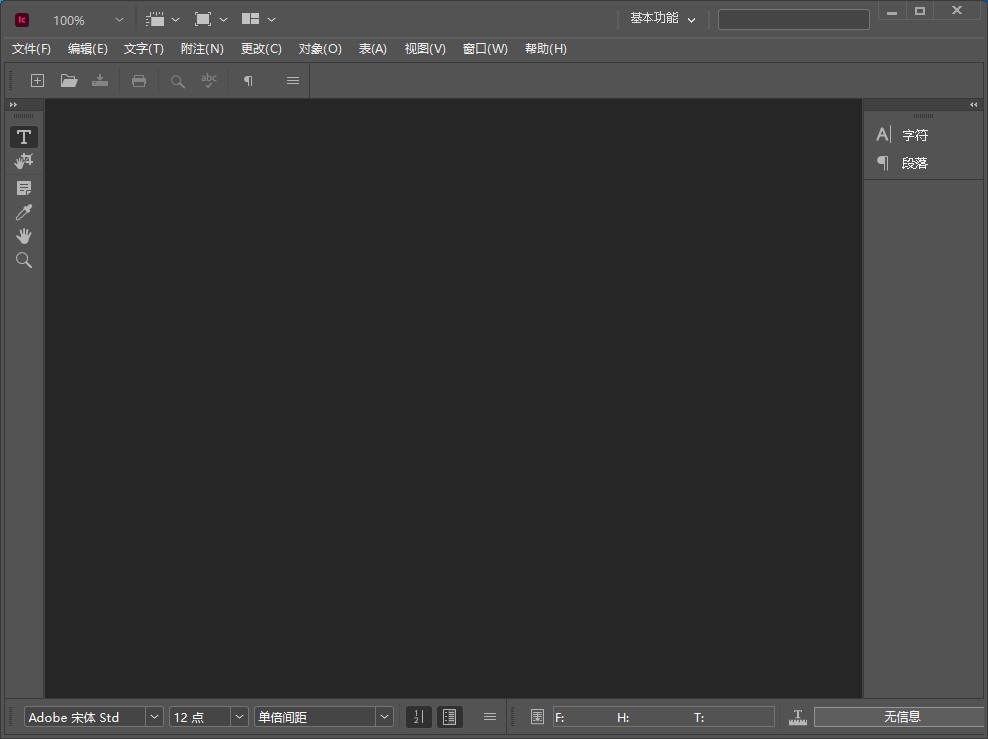Open the 基本功能 workspace switcher

pos(662,19)
